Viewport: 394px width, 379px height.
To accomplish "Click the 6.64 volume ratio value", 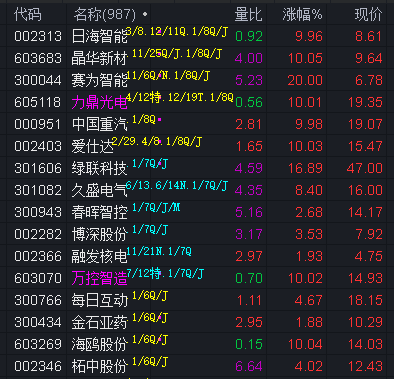I will pos(249,366).
